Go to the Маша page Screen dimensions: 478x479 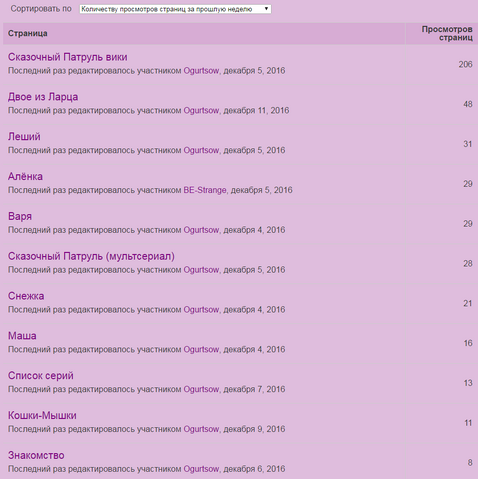22,336
